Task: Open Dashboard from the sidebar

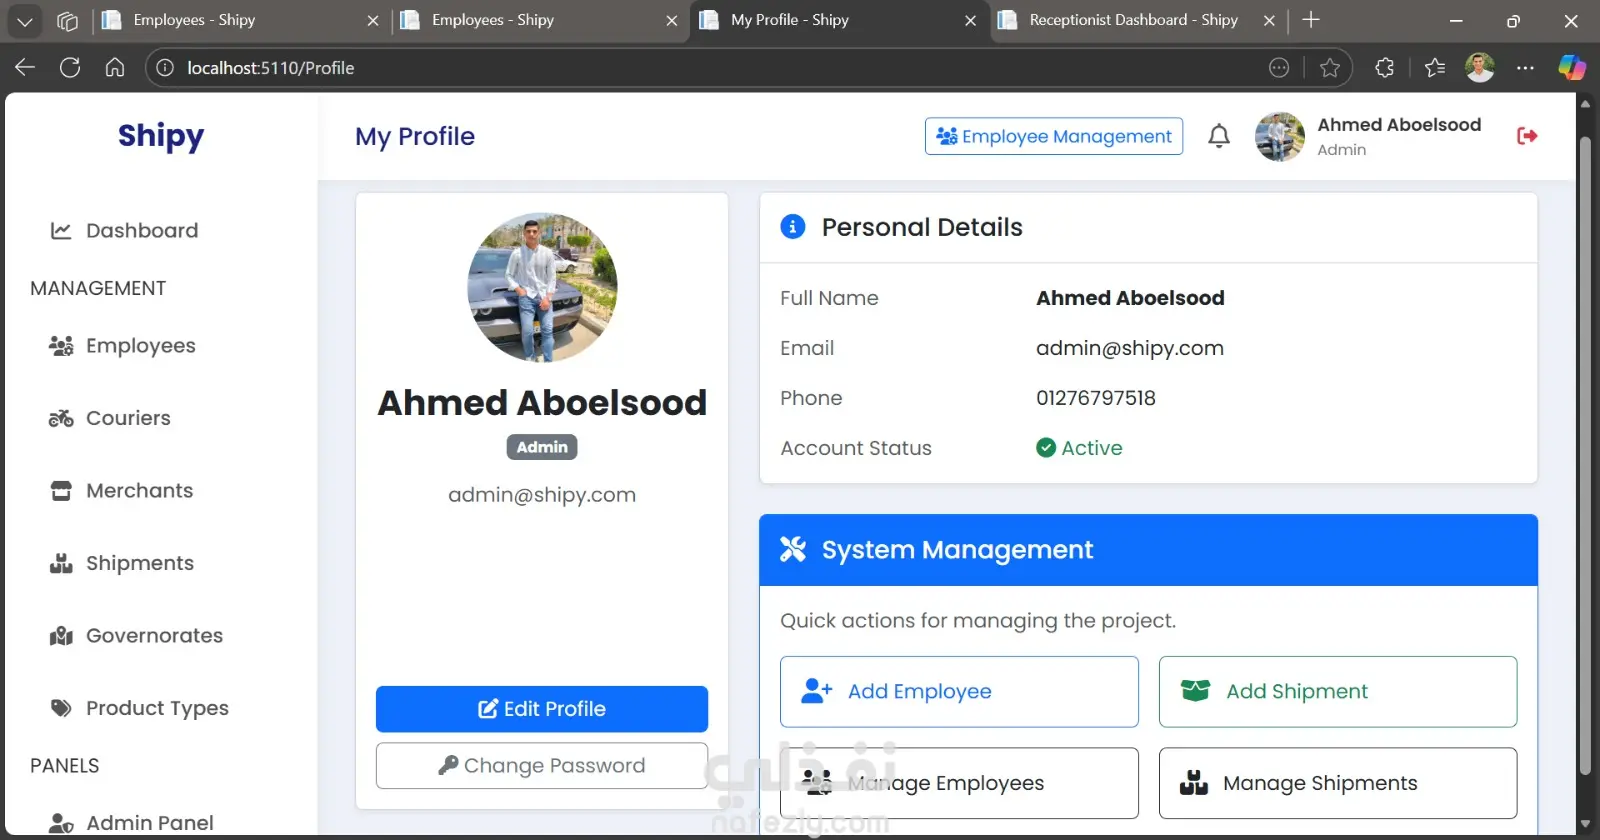Action: click(125, 231)
